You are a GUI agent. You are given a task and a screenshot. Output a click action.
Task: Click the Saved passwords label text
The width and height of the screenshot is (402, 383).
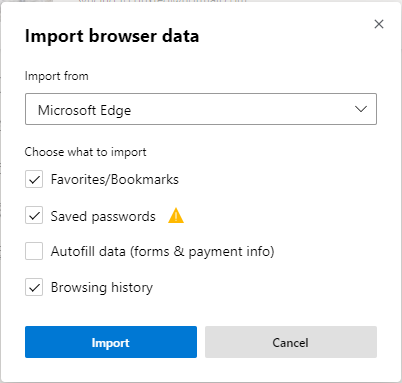pyautogui.click(x=103, y=216)
